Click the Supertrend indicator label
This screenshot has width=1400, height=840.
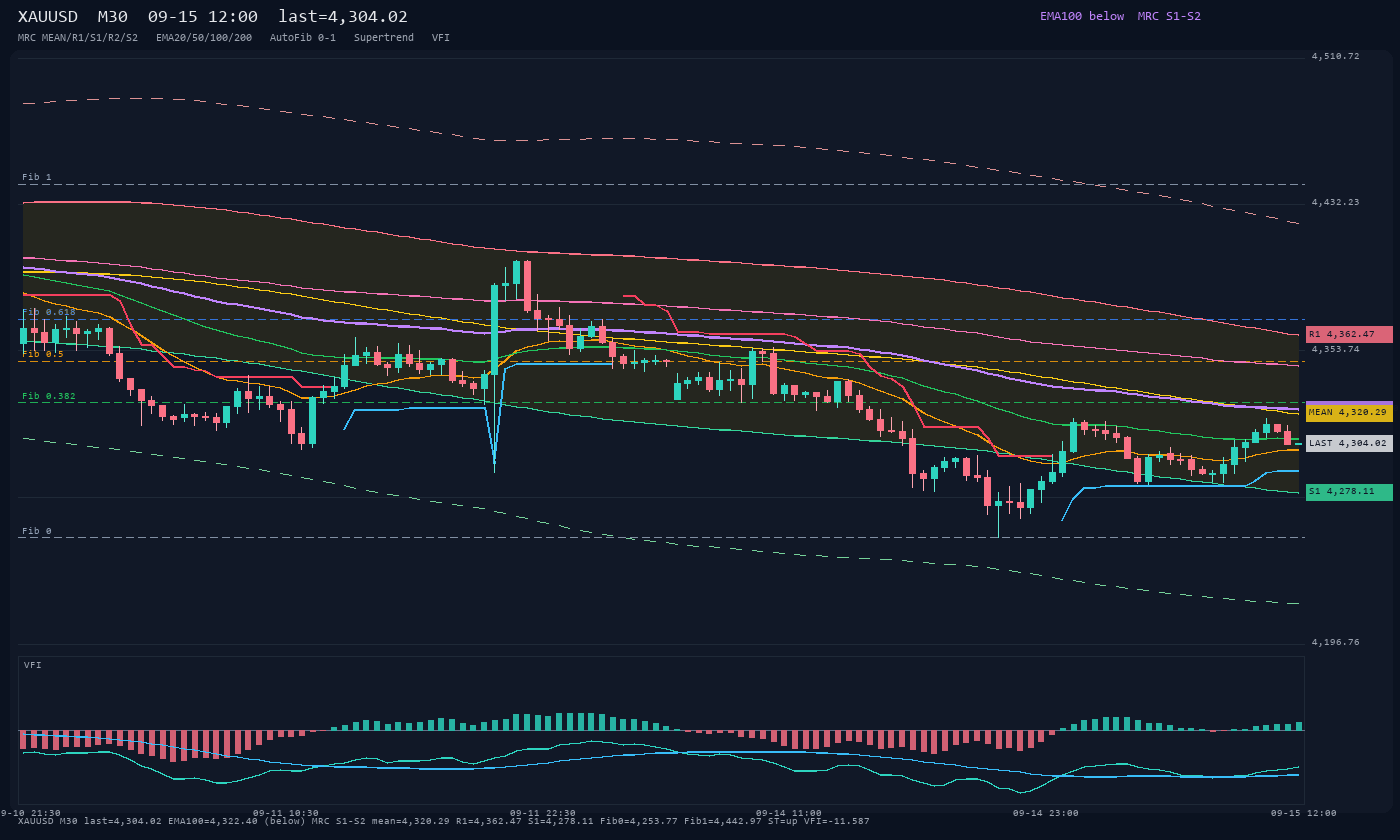384,37
